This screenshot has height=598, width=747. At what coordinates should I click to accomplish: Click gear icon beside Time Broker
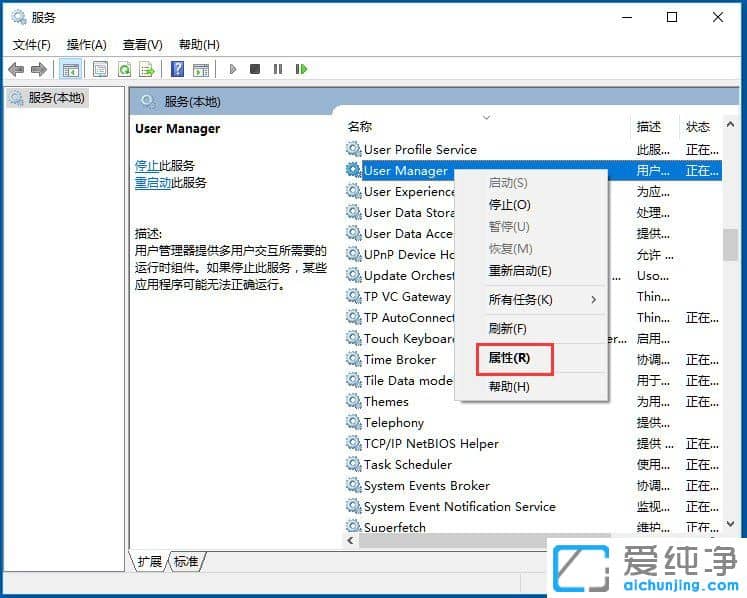353,359
